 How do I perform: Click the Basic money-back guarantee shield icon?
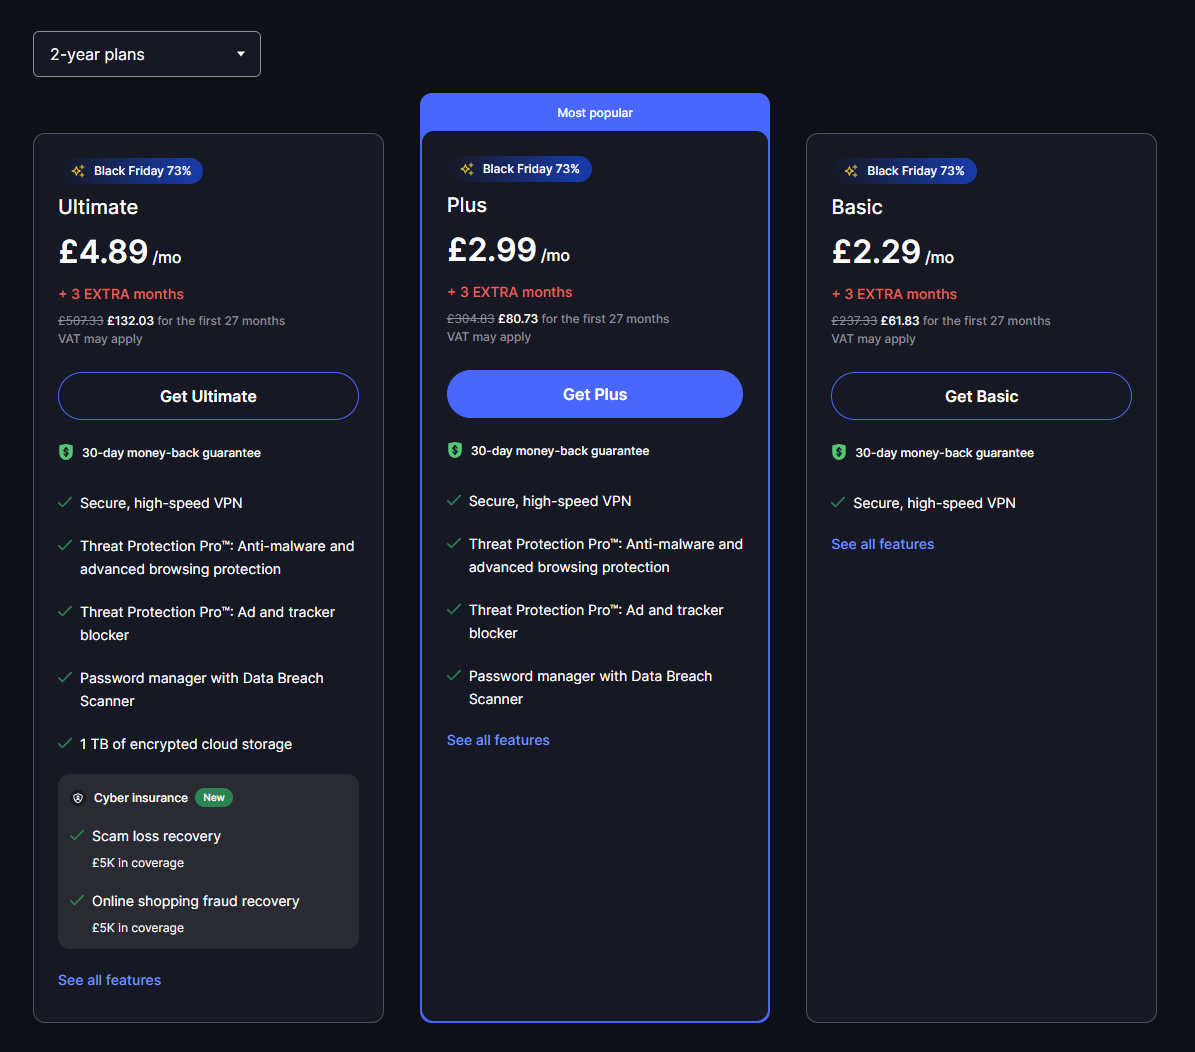(x=839, y=452)
